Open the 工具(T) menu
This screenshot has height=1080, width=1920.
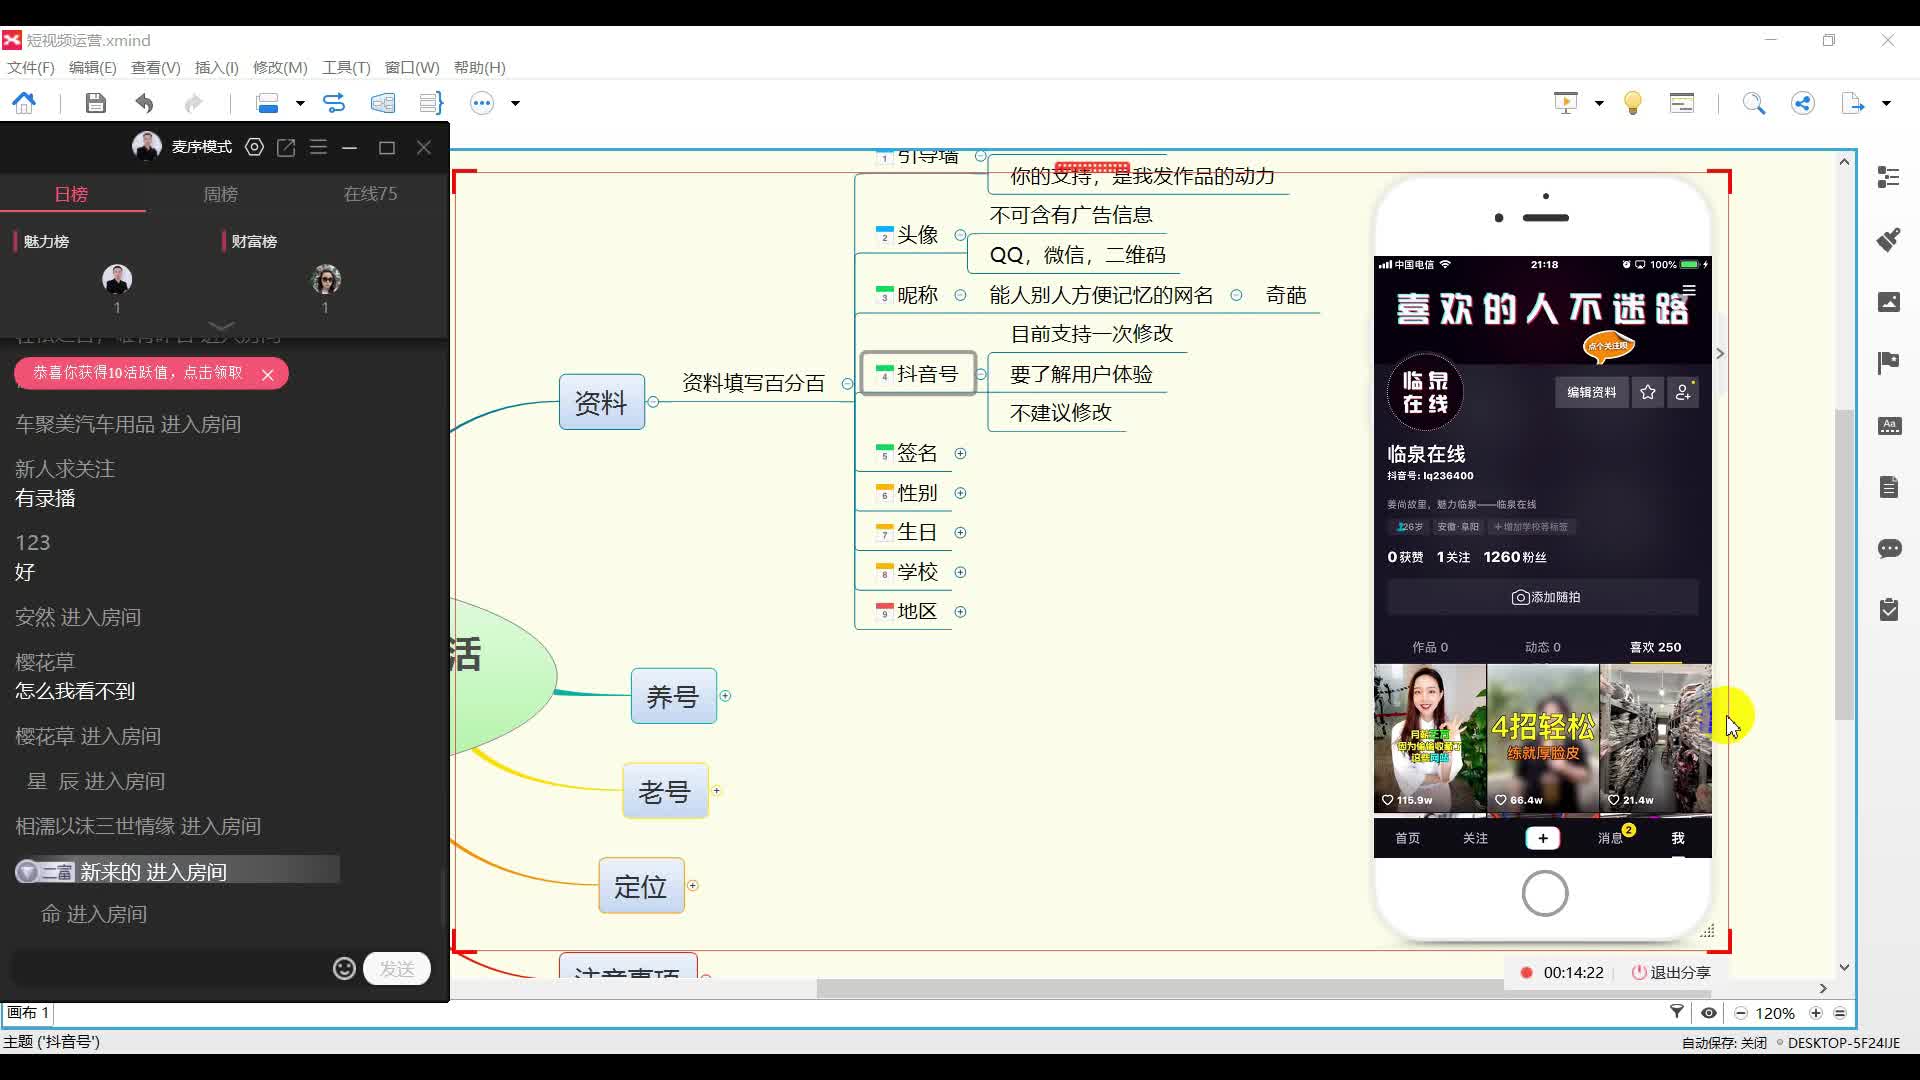click(x=345, y=67)
